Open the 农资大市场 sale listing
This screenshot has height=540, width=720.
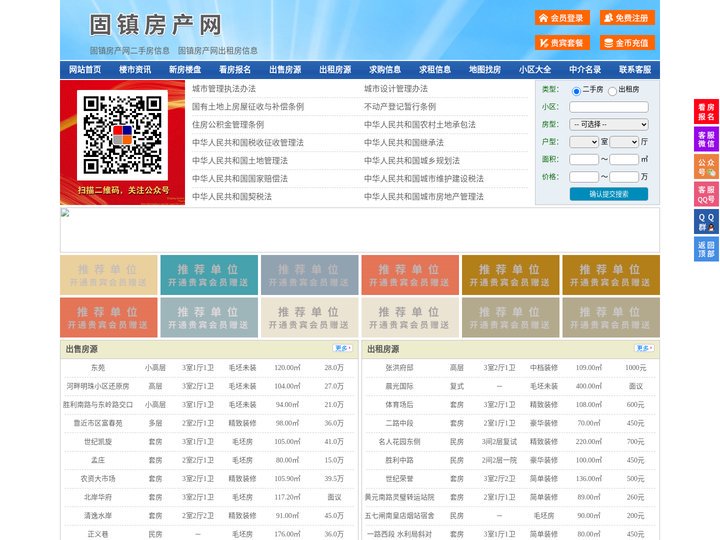click(x=98, y=478)
